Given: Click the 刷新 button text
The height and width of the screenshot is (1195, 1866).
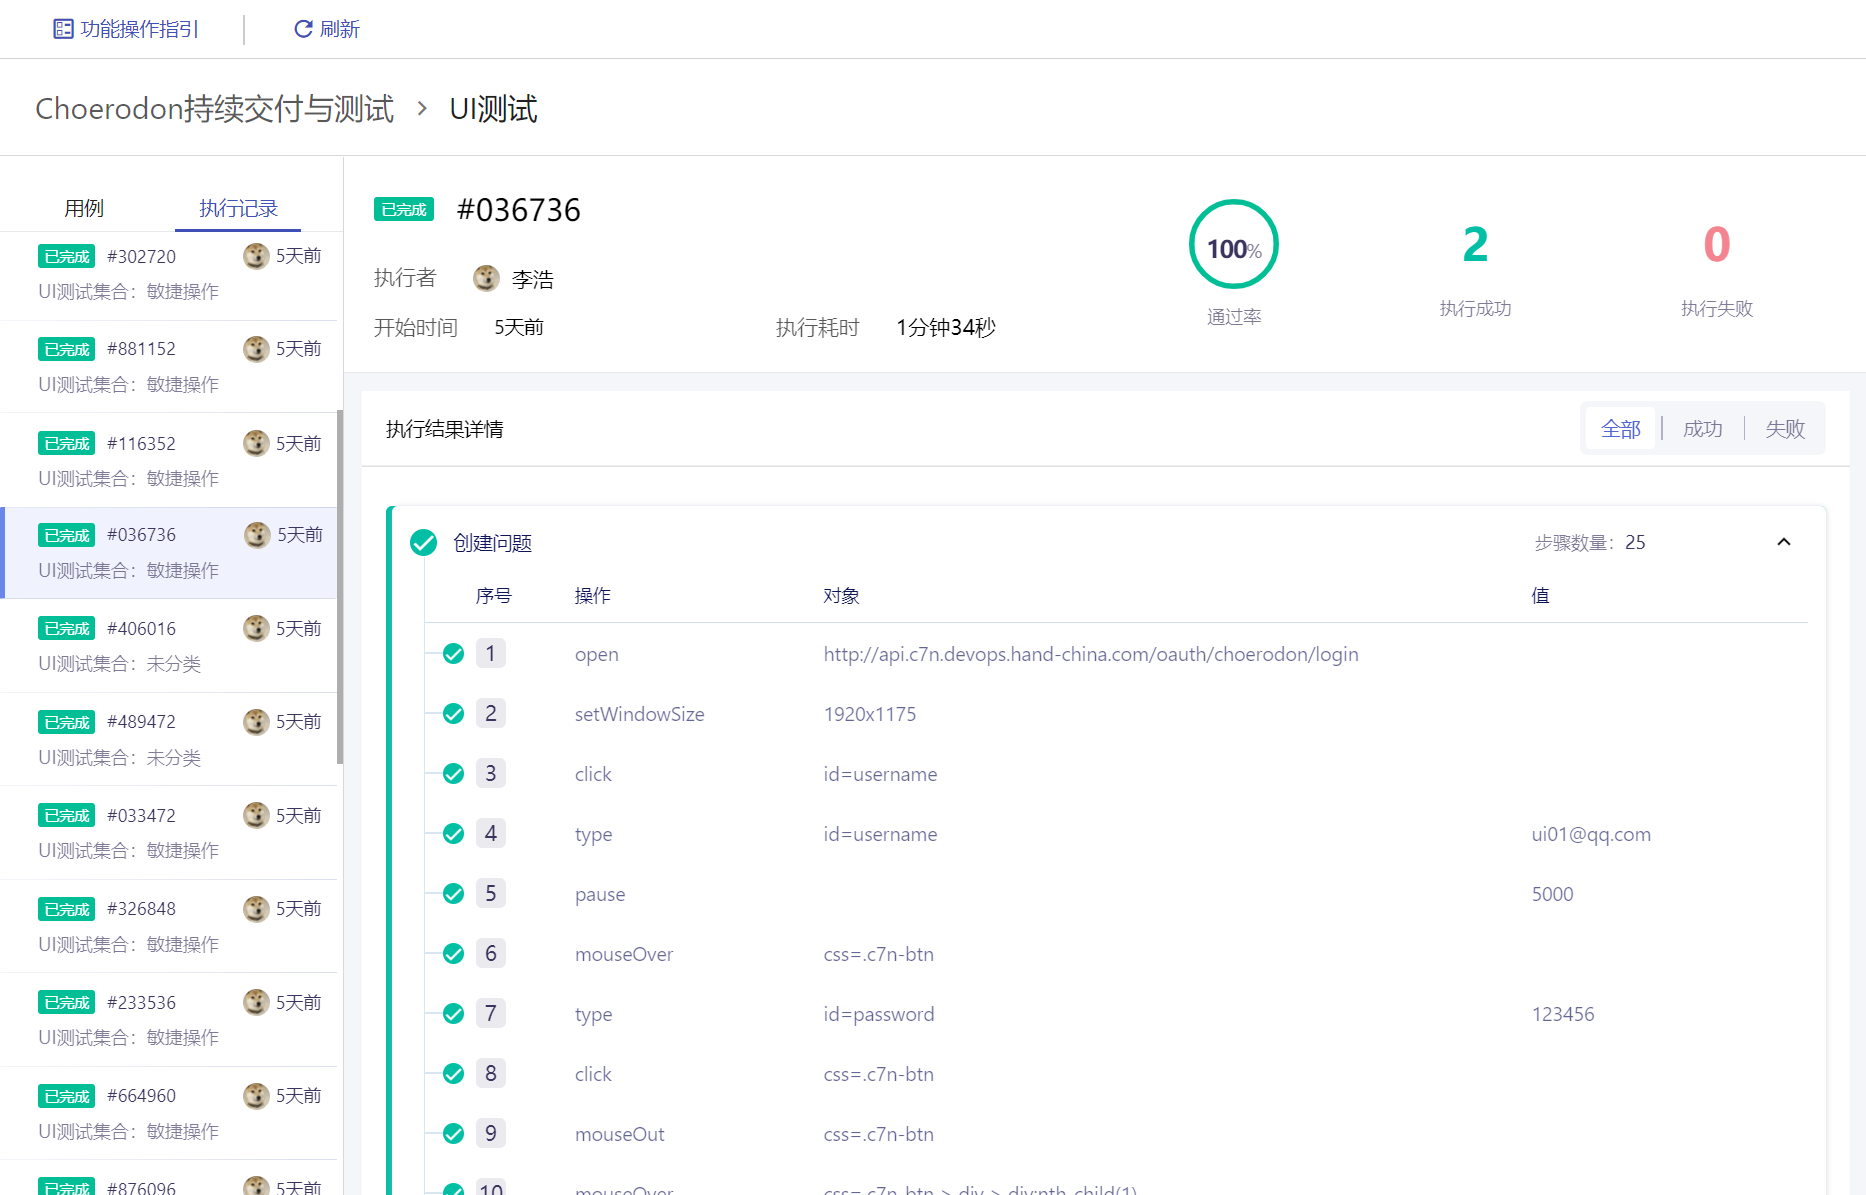Looking at the screenshot, I should 340,29.
